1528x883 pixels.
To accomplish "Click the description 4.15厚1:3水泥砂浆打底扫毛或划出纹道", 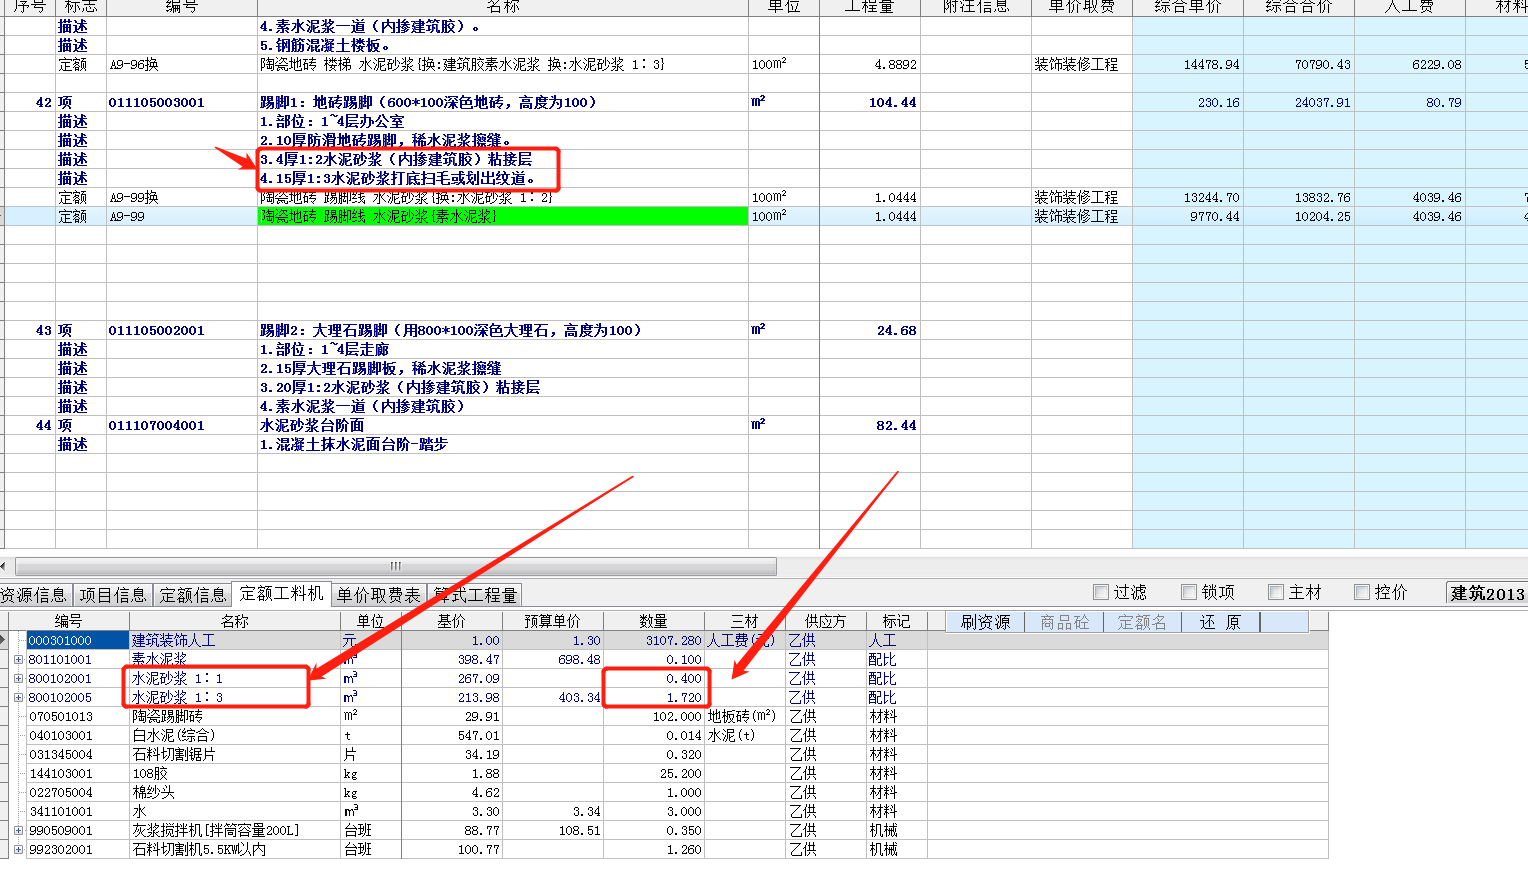I will [x=397, y=178].
